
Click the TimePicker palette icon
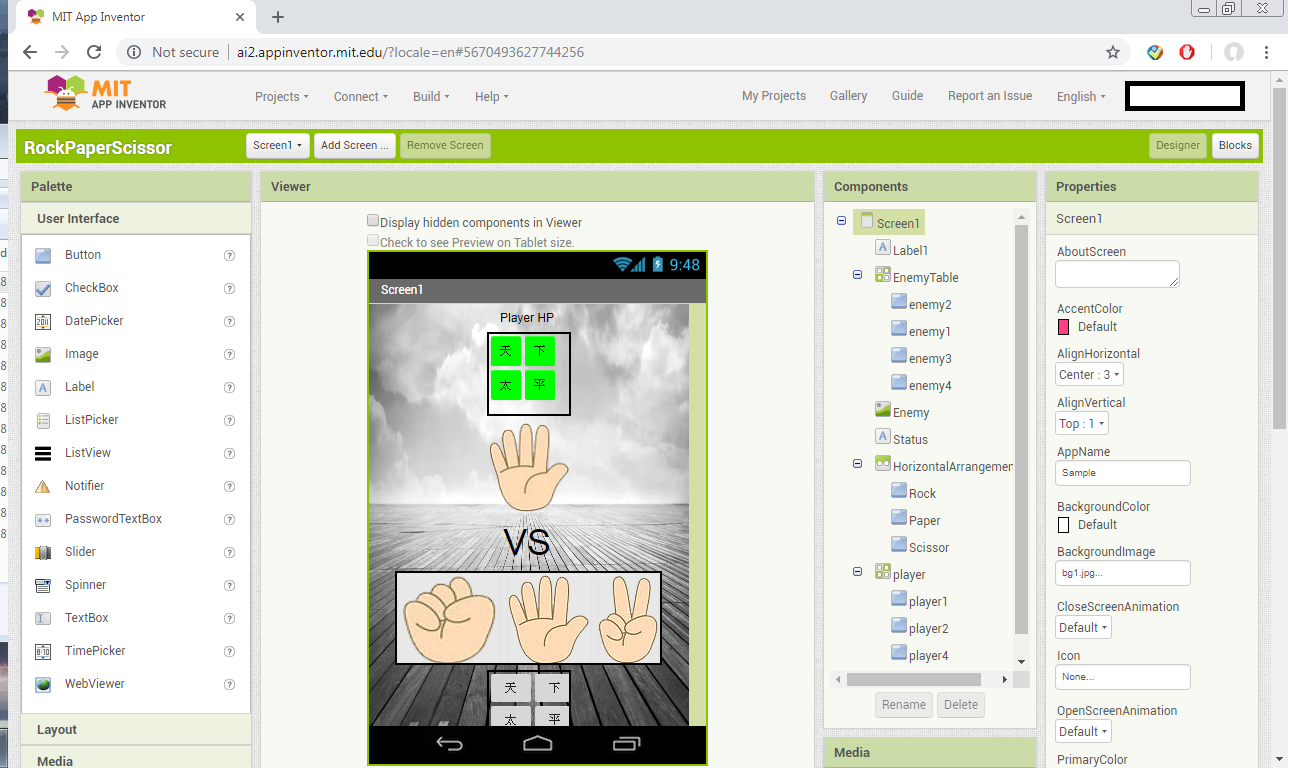[x=43, y=651]
